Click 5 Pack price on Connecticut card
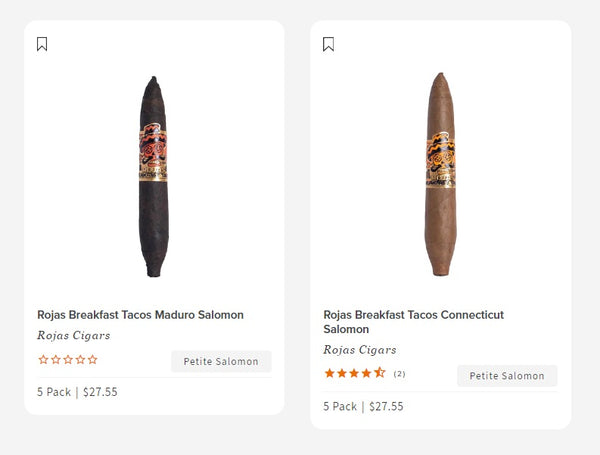 [364, 406]
